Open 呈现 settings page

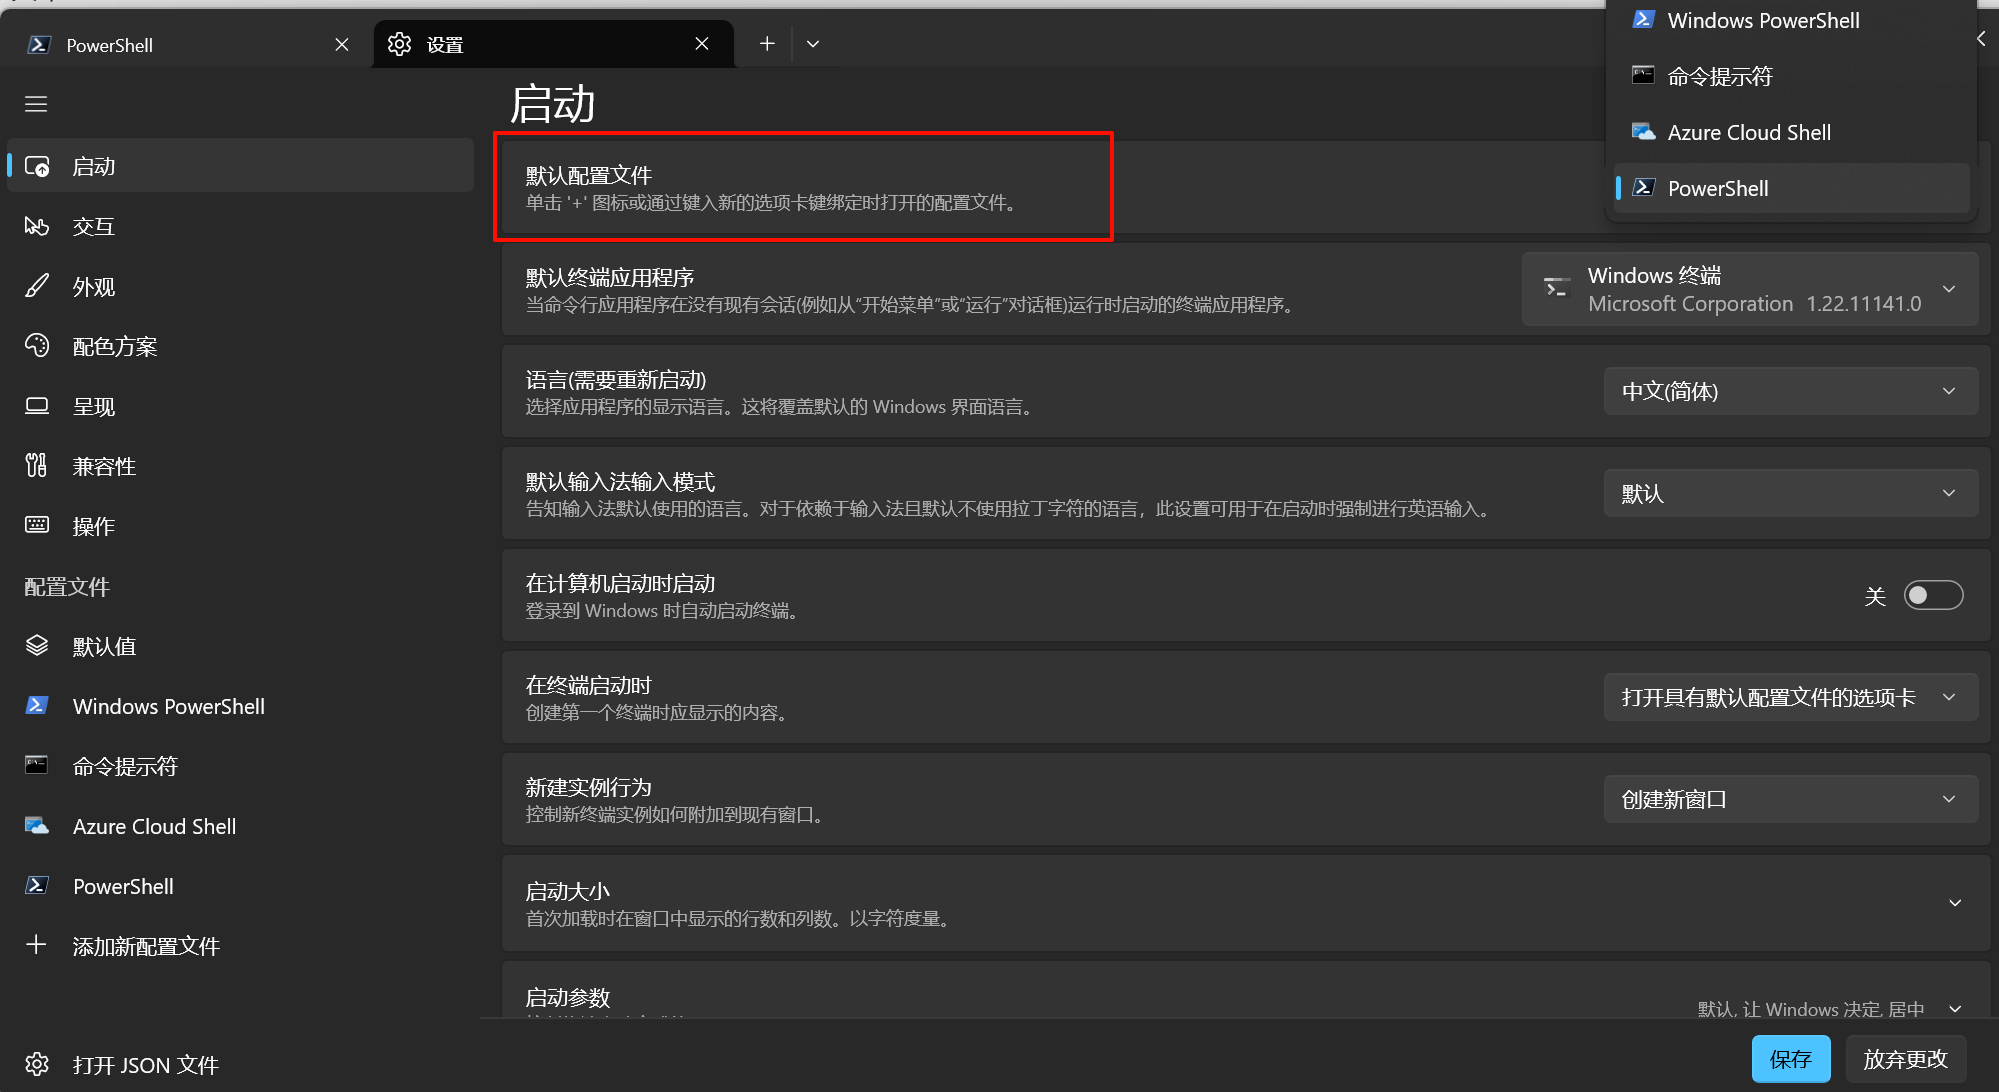(240, 406)
